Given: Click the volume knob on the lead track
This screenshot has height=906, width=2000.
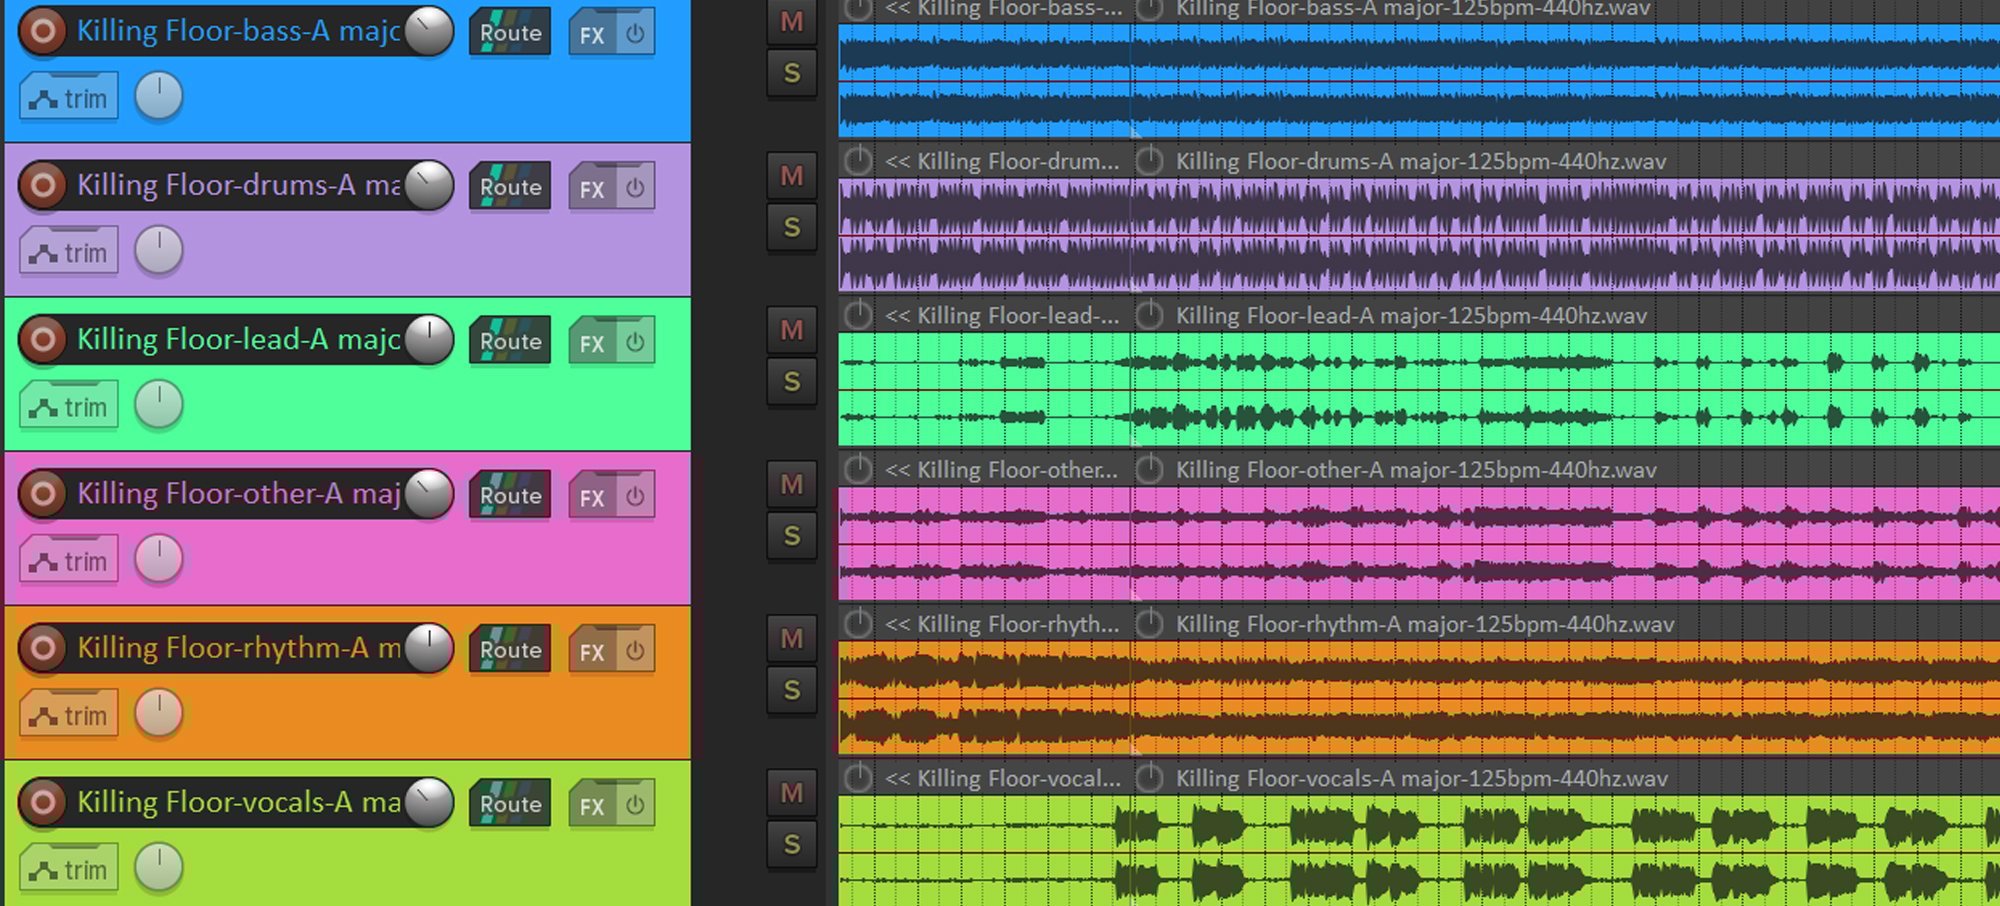Looking at the screenshot, I should coord(429,339).
